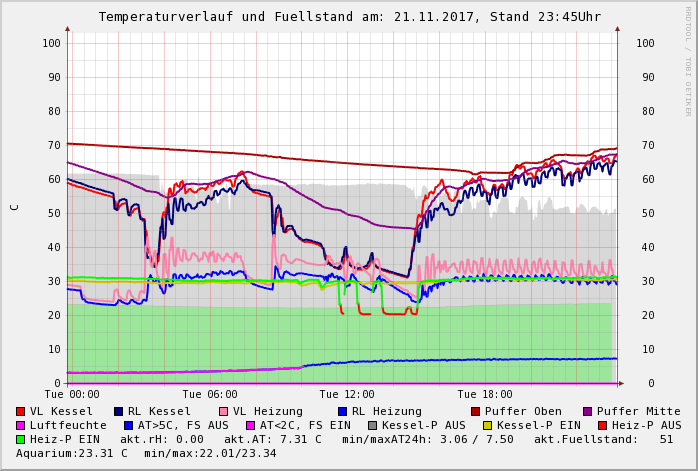This screenshot has height=471, width=698.
Task: Select the magenta Luftfeuchte legend swatch
Action: click(x=21, y=425)
